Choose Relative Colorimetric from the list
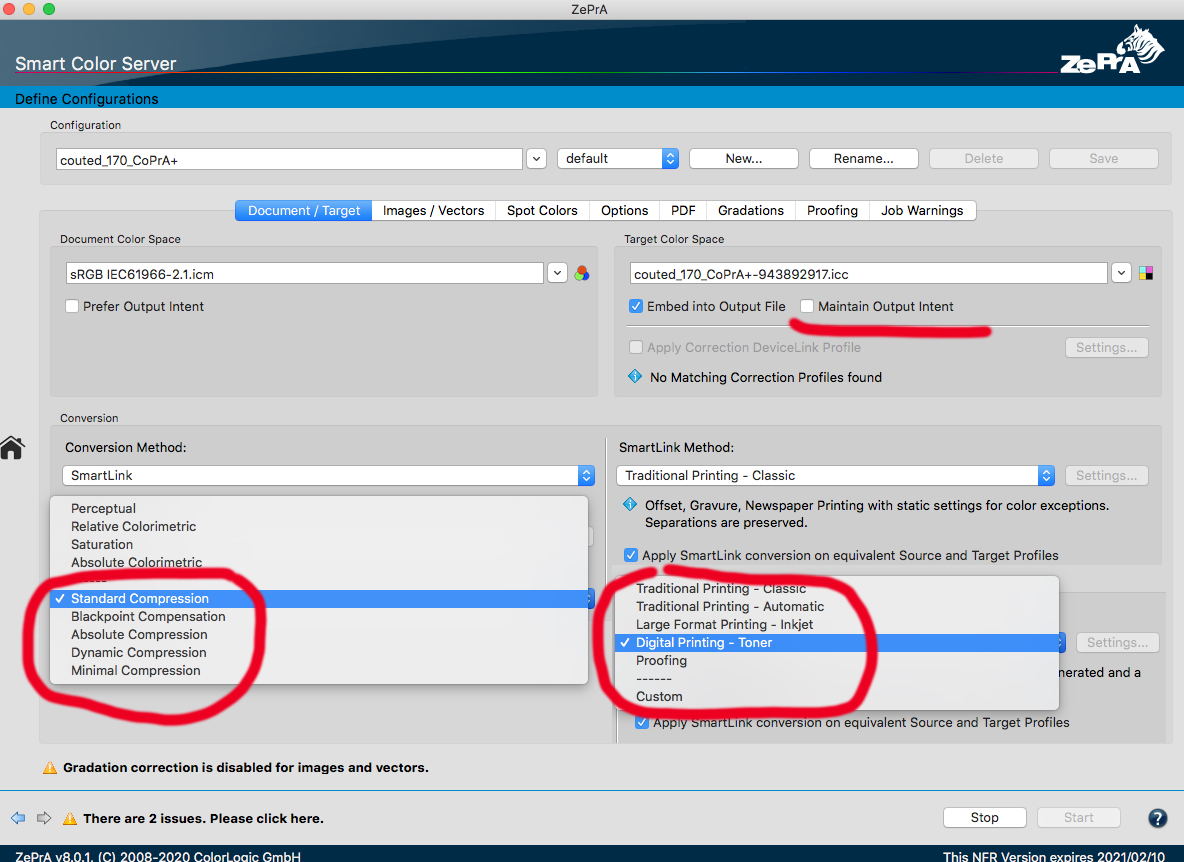Viewport: 1184px width, 862px height. (x=319, y=527)
